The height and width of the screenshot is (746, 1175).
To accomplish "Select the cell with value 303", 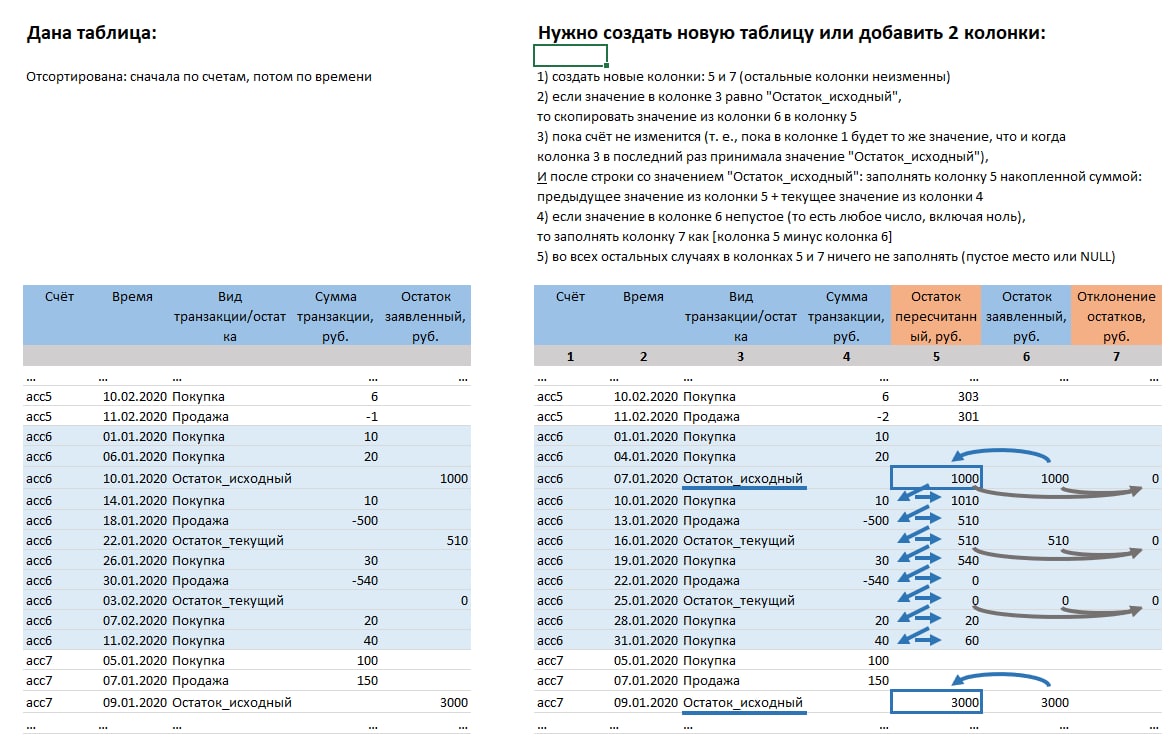I will pos(936,396).
